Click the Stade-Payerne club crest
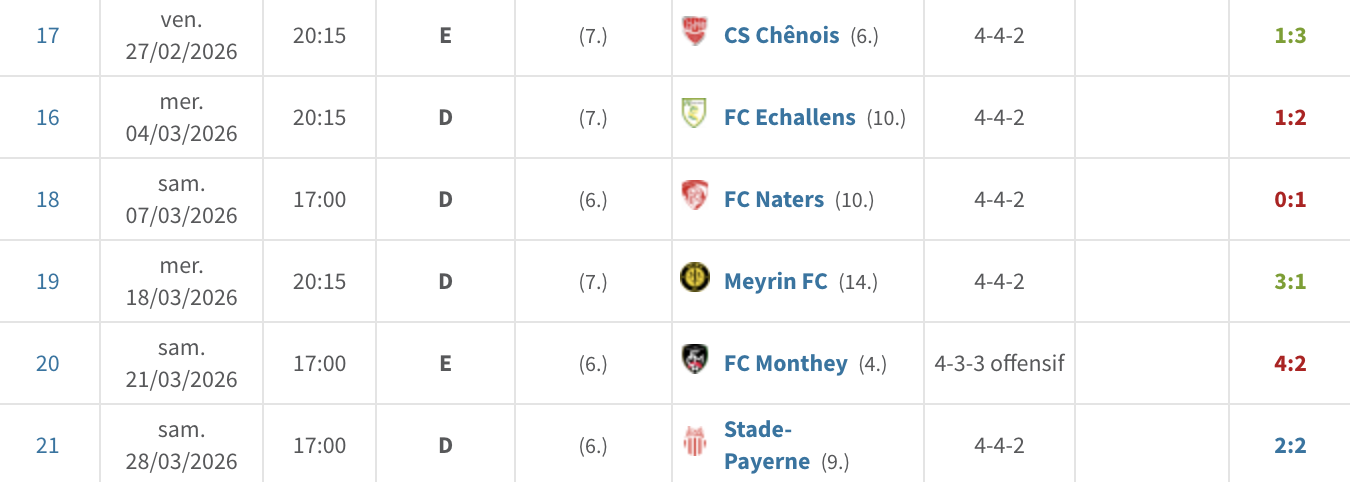 pyautogui.click(x=693, y=442)
